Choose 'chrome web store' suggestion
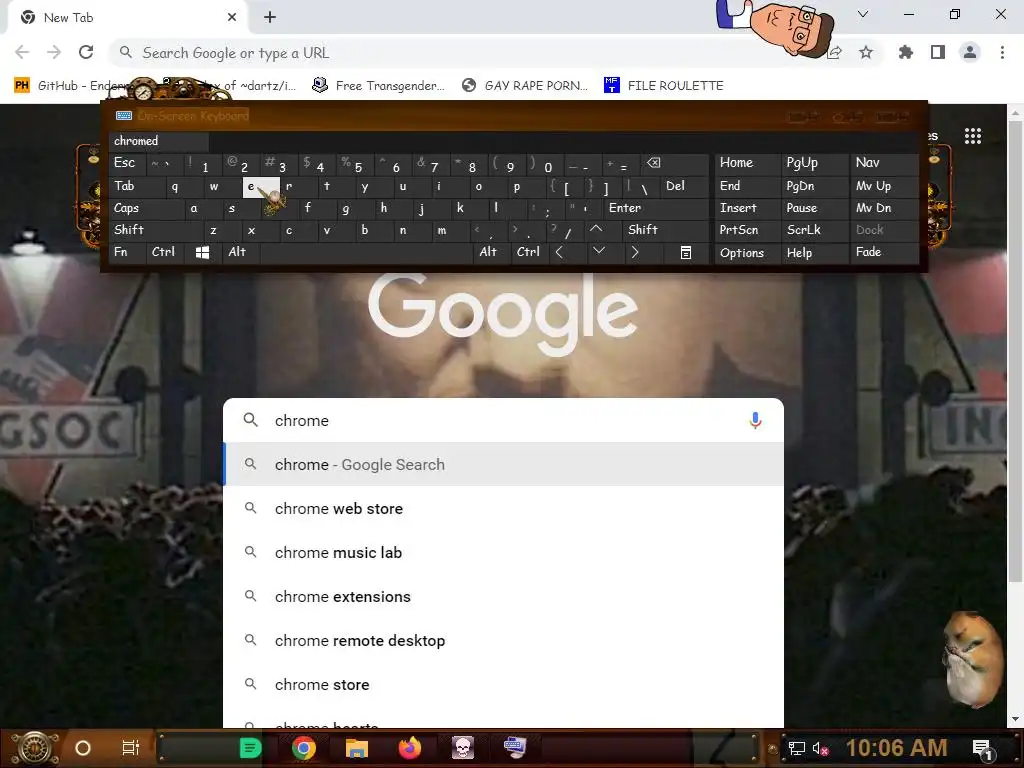The image size is (1024, 768). [x=504, y=508]
